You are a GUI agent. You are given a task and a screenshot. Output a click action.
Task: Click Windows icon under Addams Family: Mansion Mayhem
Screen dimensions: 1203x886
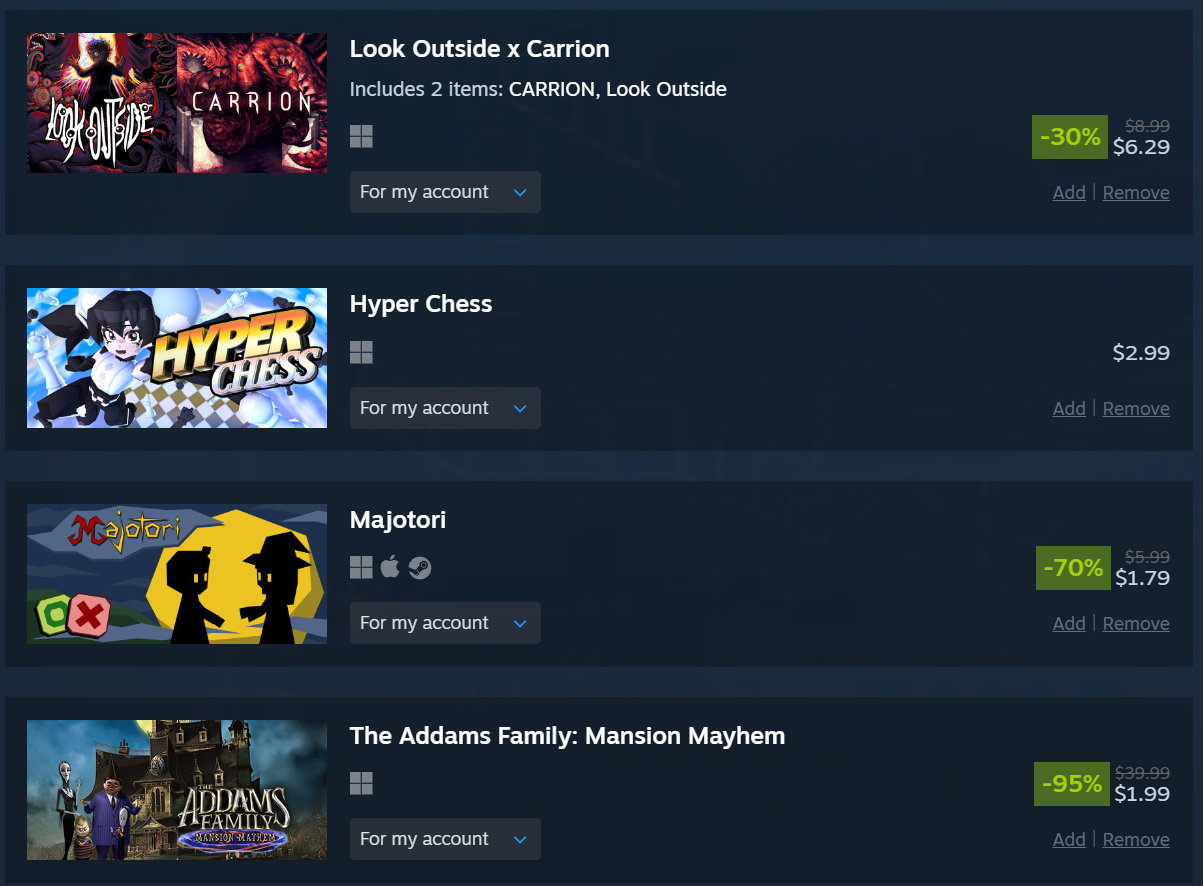coord(361,783)
